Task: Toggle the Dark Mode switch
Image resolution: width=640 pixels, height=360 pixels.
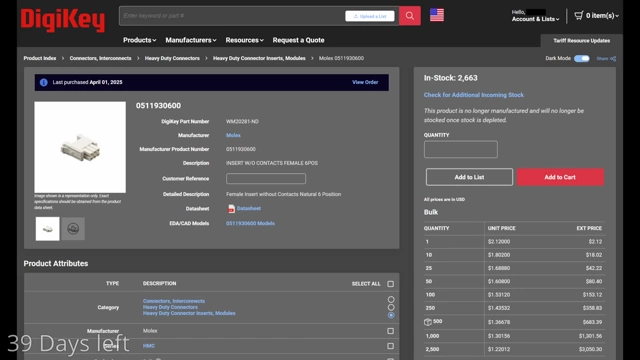Action: pos(582,58)
